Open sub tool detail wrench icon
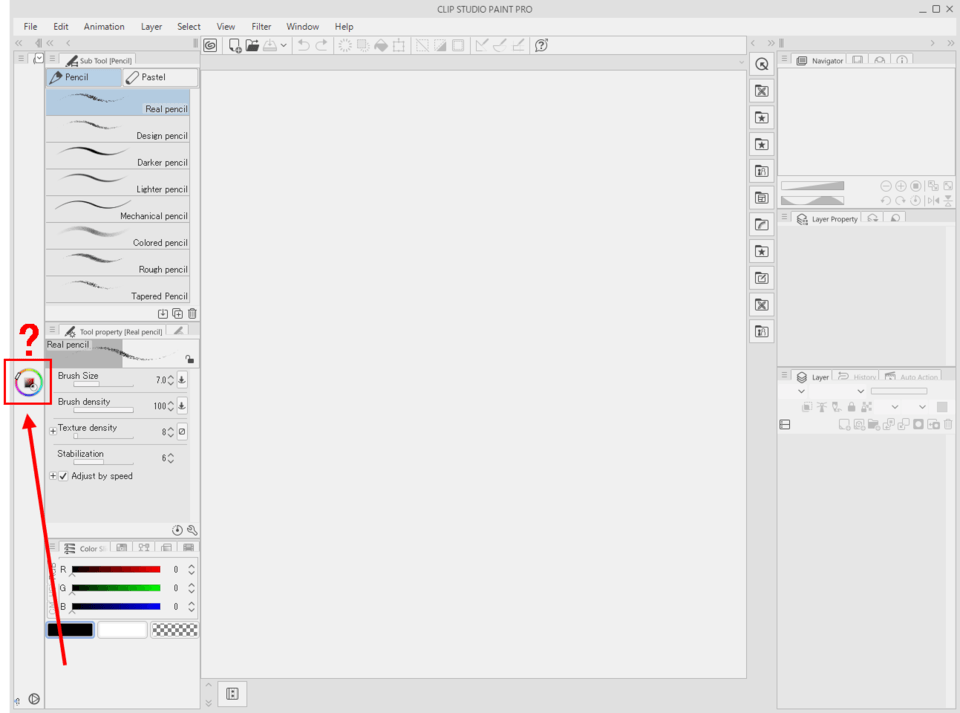This screenshot has width=960, height=713. [x=192, y=530]
